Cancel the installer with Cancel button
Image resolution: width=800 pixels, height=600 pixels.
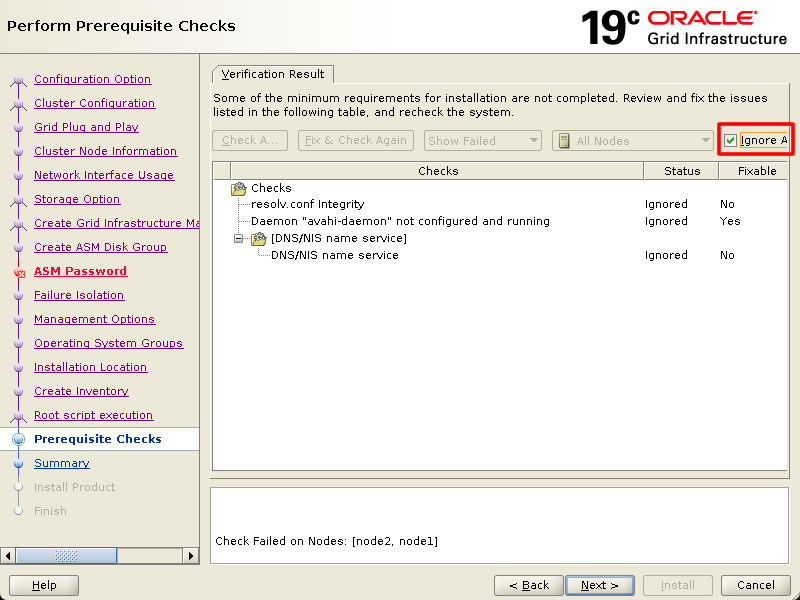756,585
